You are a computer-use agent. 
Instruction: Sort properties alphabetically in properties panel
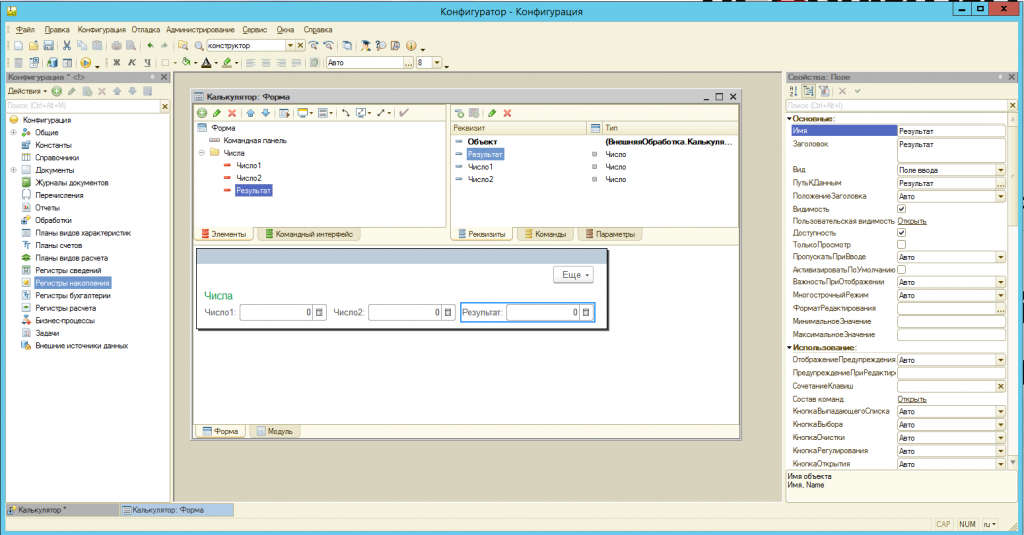click(794, 91)
